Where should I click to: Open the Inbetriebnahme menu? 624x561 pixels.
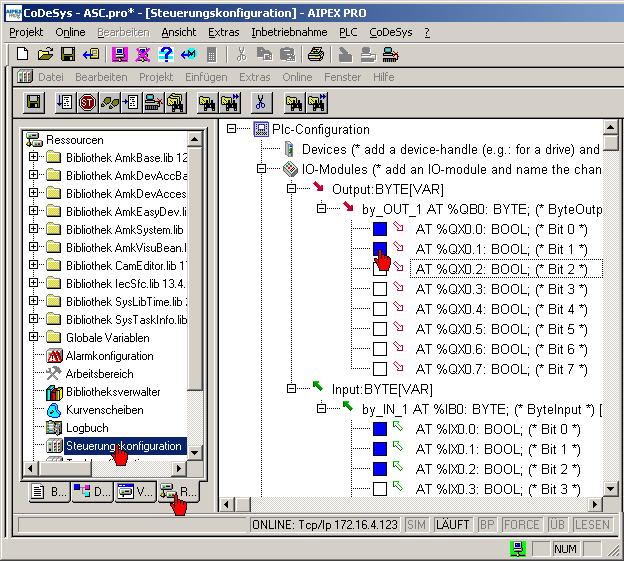coord(289,32)
